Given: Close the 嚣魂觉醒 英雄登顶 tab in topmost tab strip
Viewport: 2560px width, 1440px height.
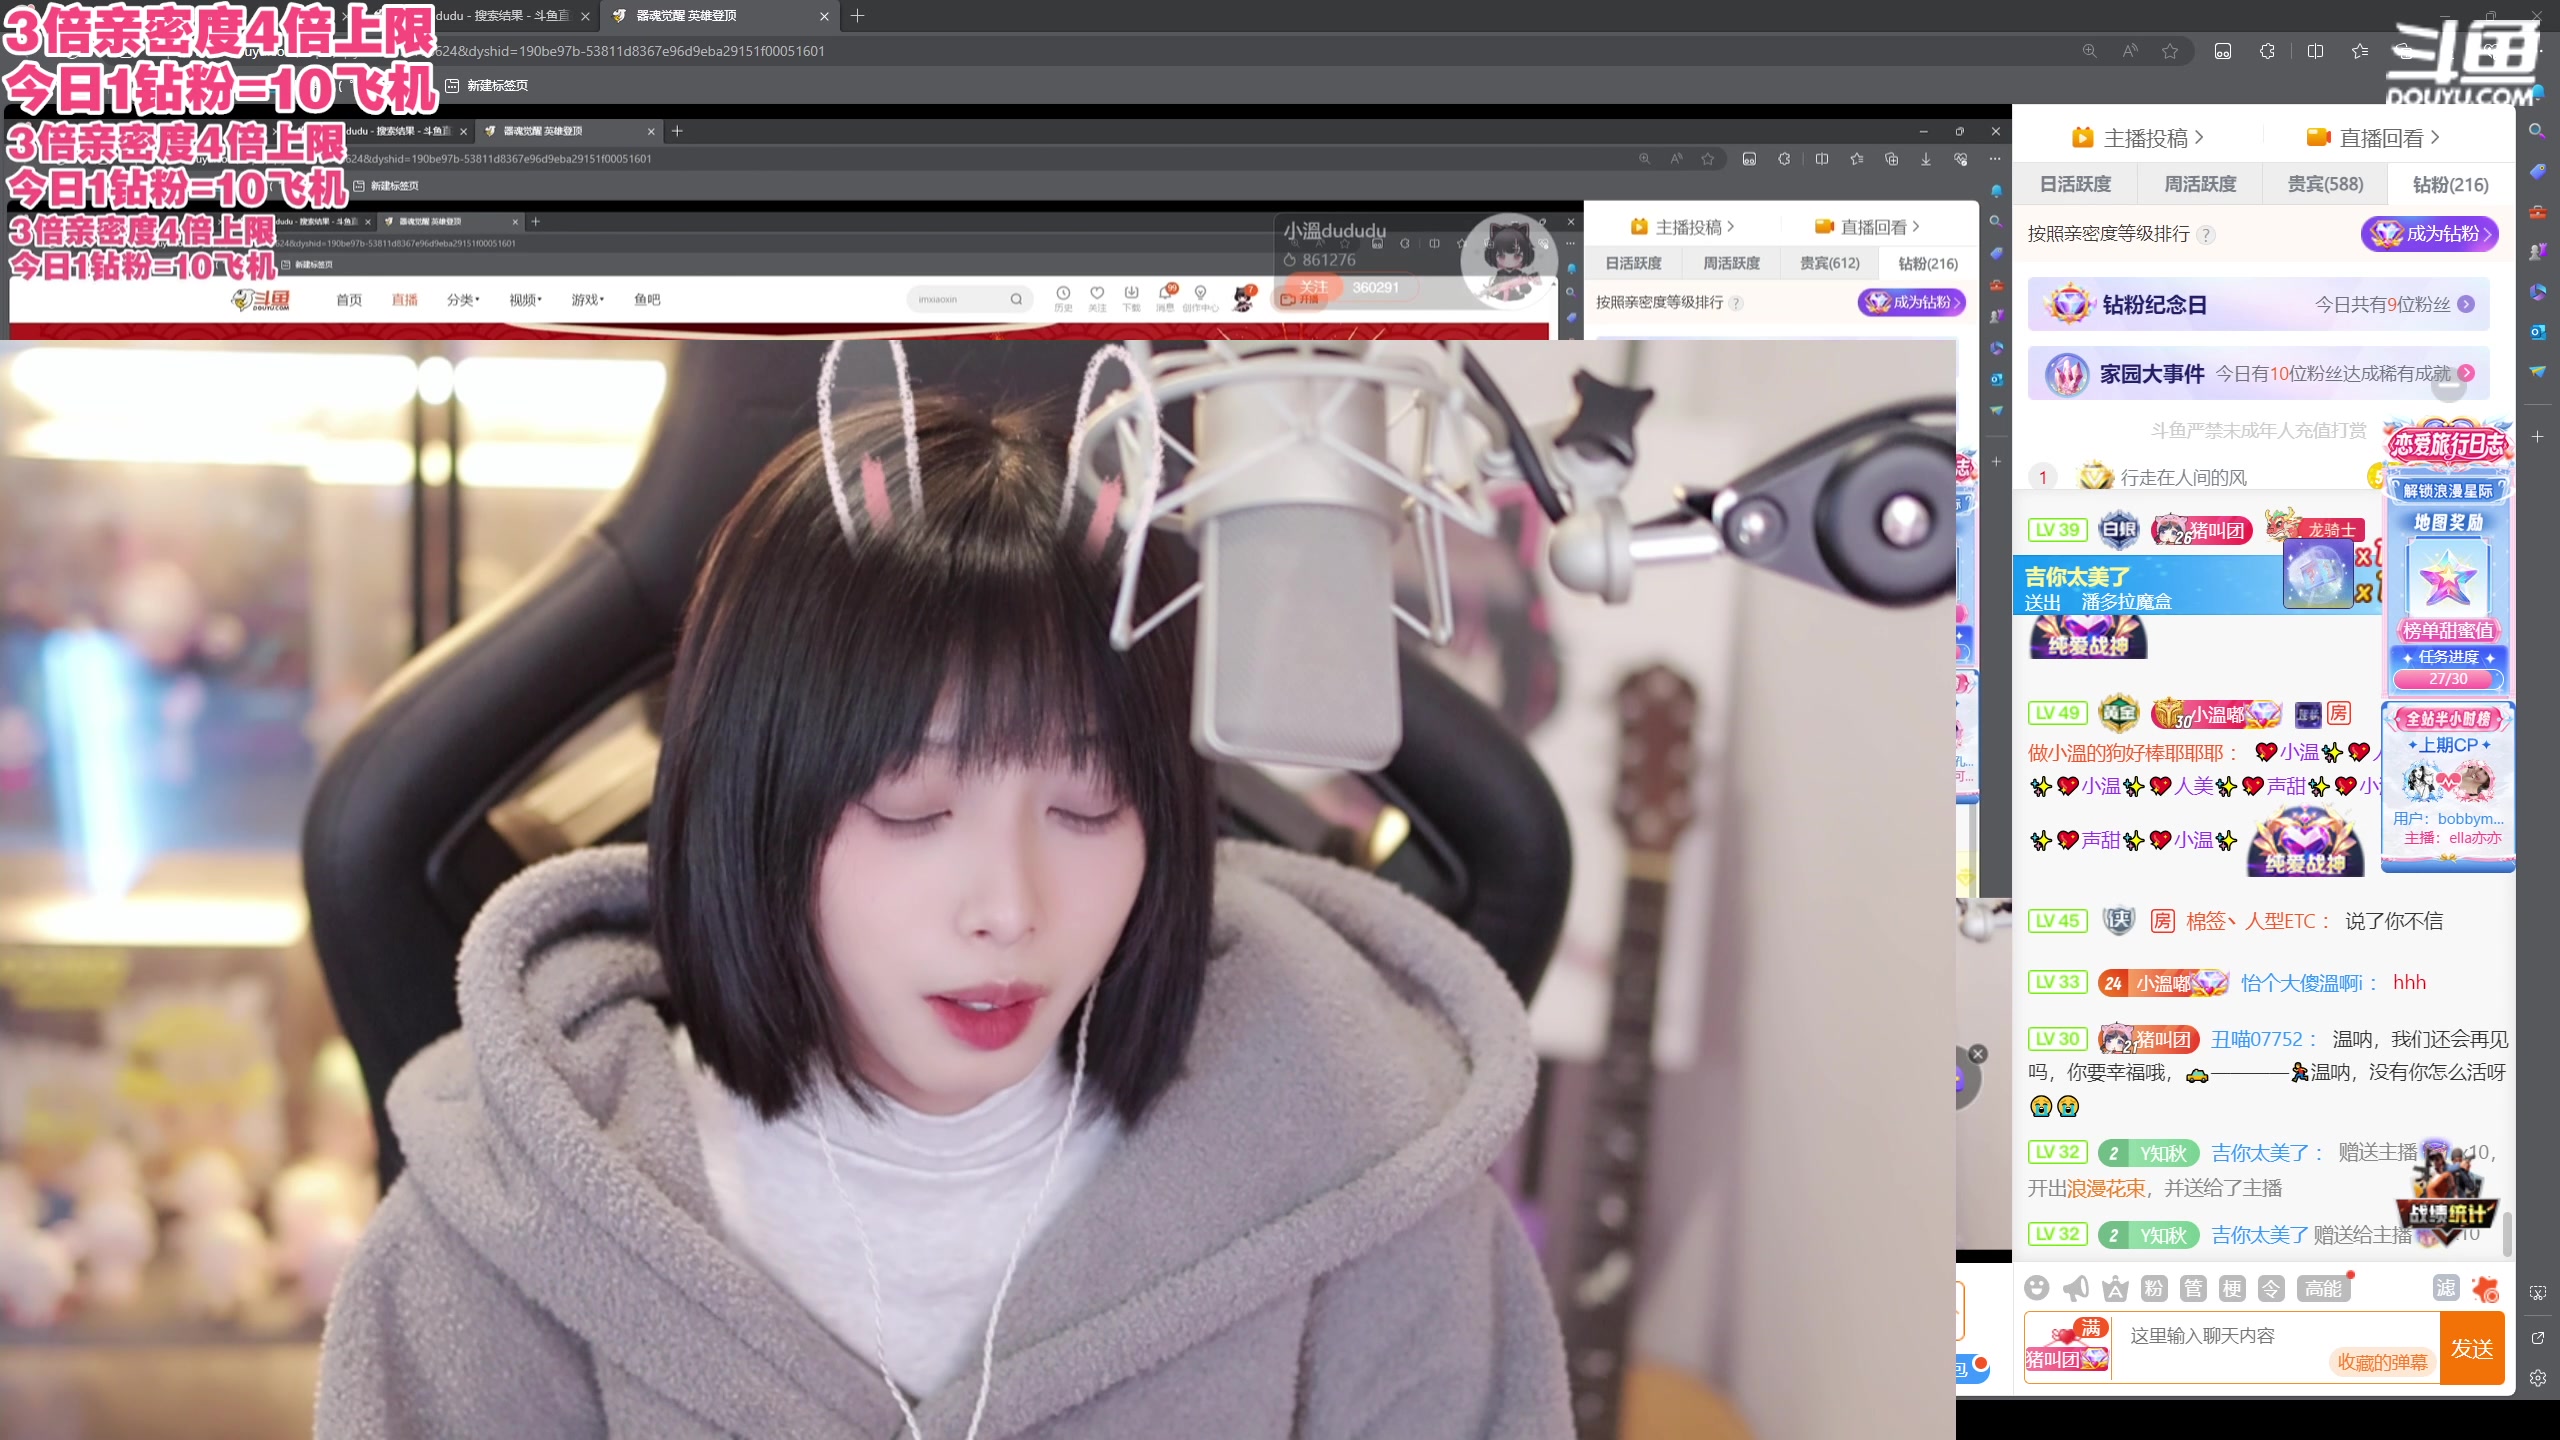Looking at the screenshot, I should click(x=824, y=16).
